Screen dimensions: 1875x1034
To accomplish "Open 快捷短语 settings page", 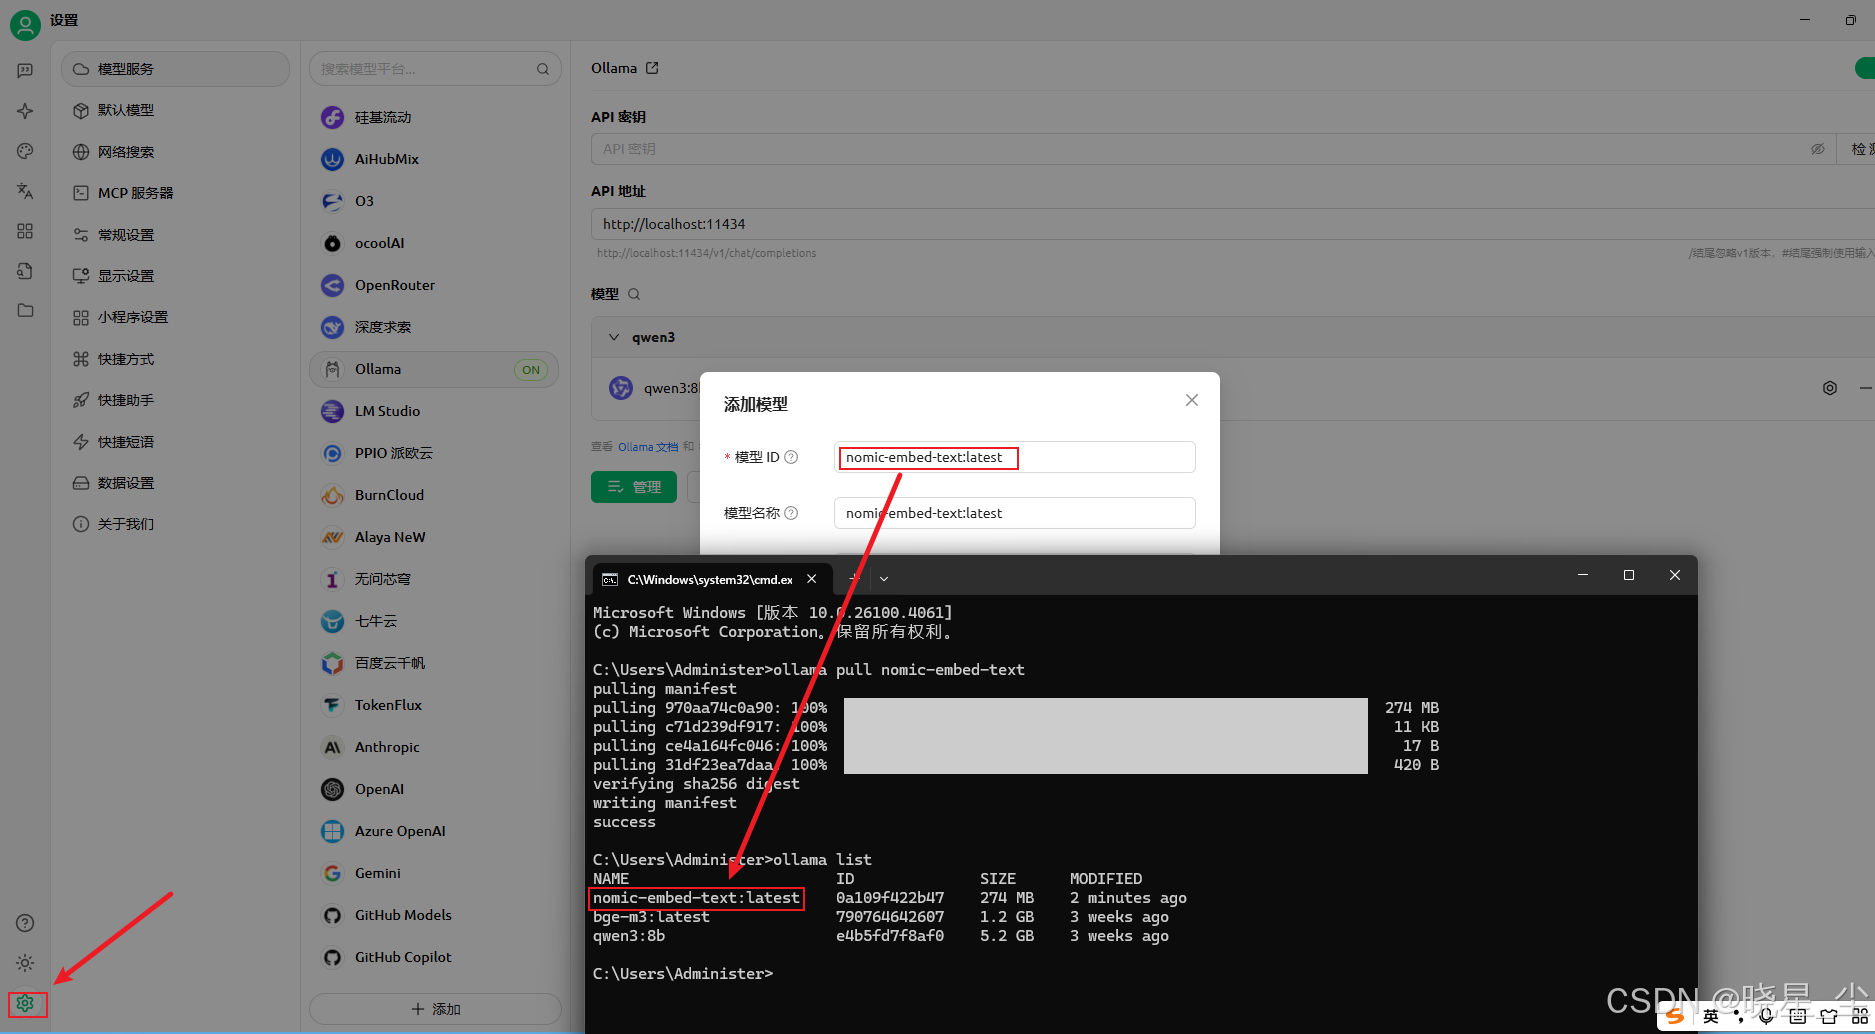I will coord(175,442).
